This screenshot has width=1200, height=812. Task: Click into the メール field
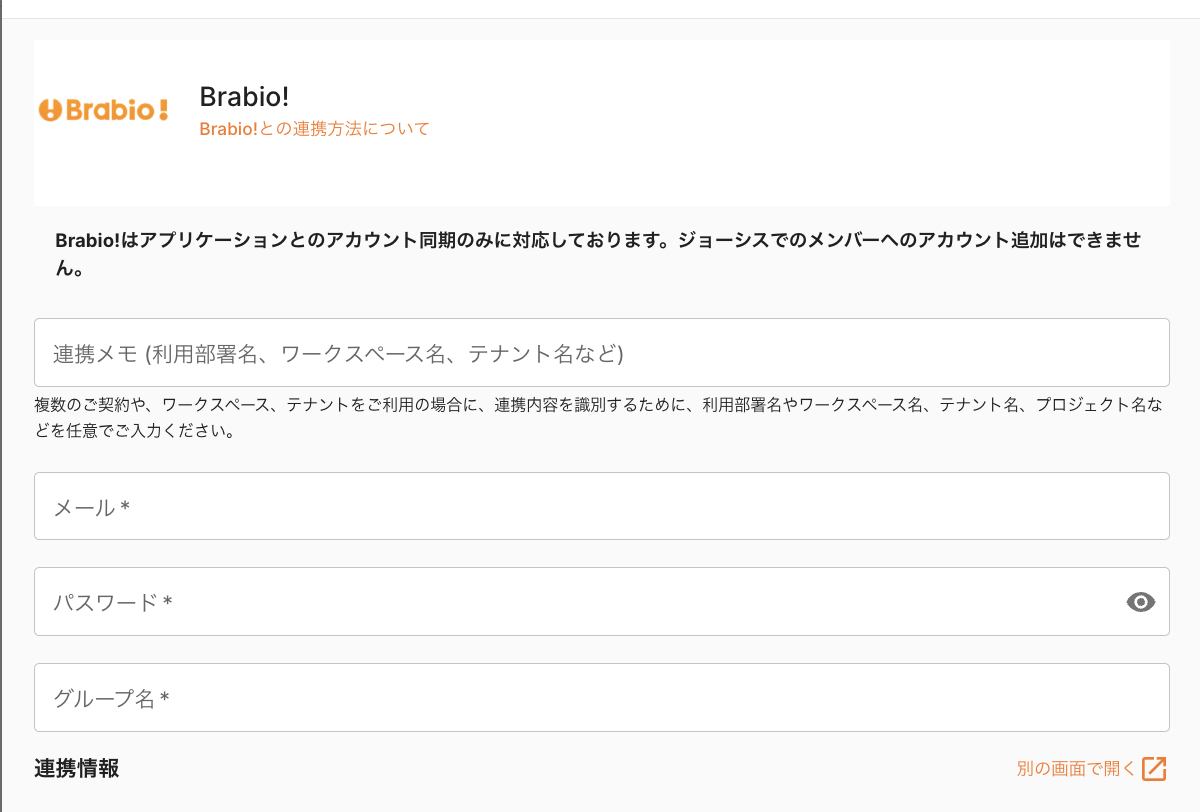pos(600,507)
